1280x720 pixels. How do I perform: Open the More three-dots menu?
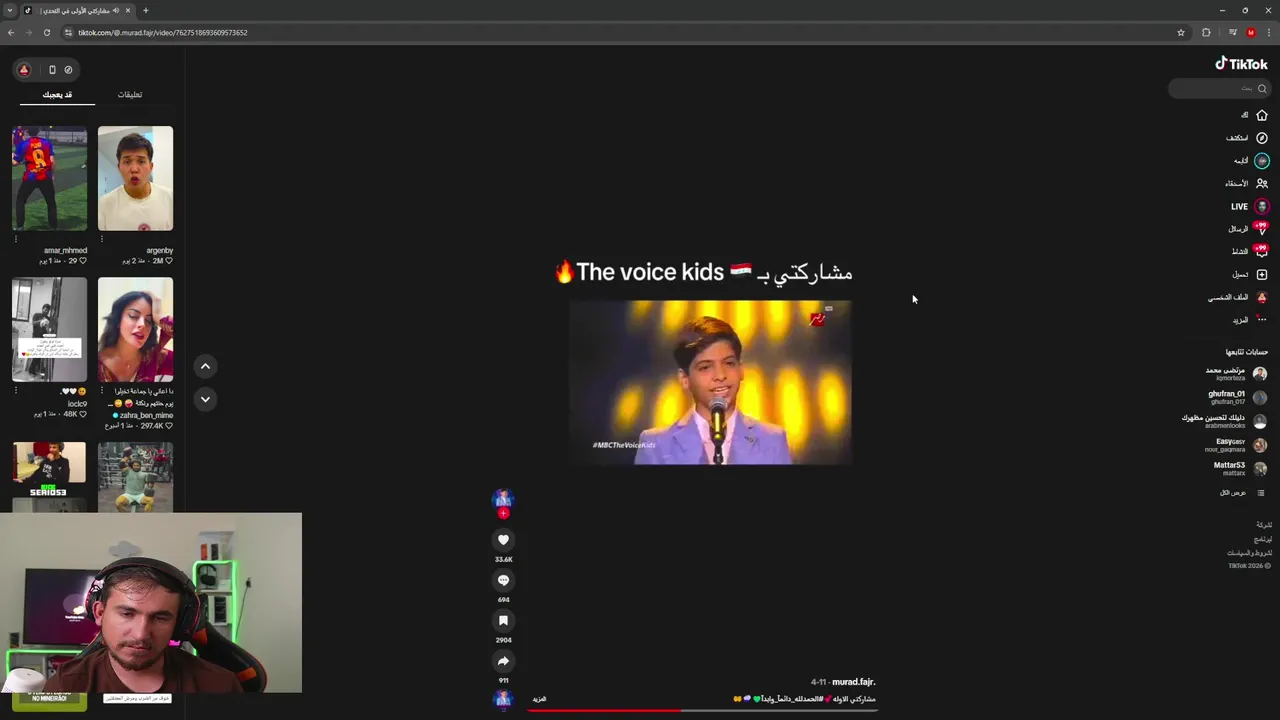(1262, 320)
